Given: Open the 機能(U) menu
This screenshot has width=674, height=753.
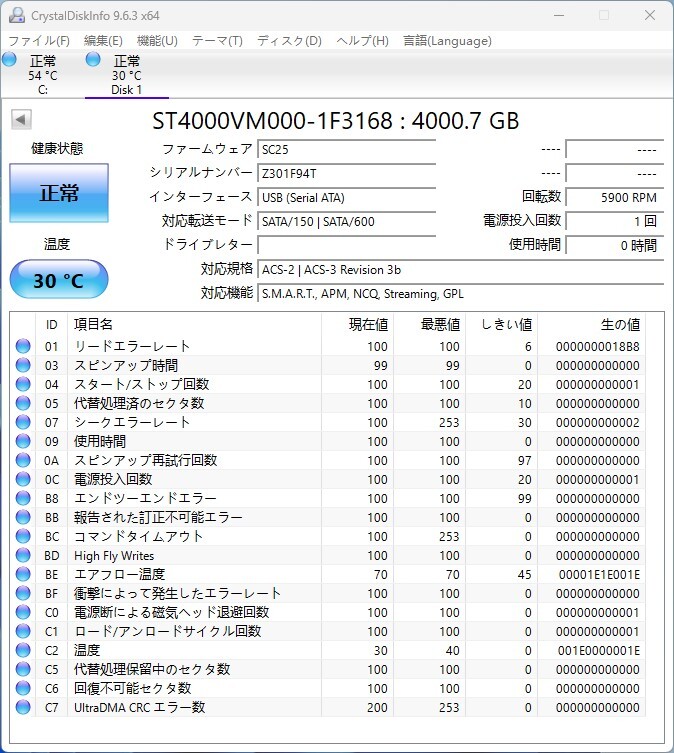Looking at the screenshot, I should tap(157, 41).
